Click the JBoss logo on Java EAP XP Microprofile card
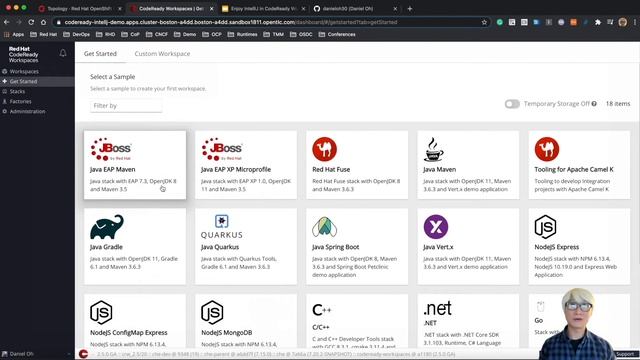640x360 pixels. (x=222, y=149)
